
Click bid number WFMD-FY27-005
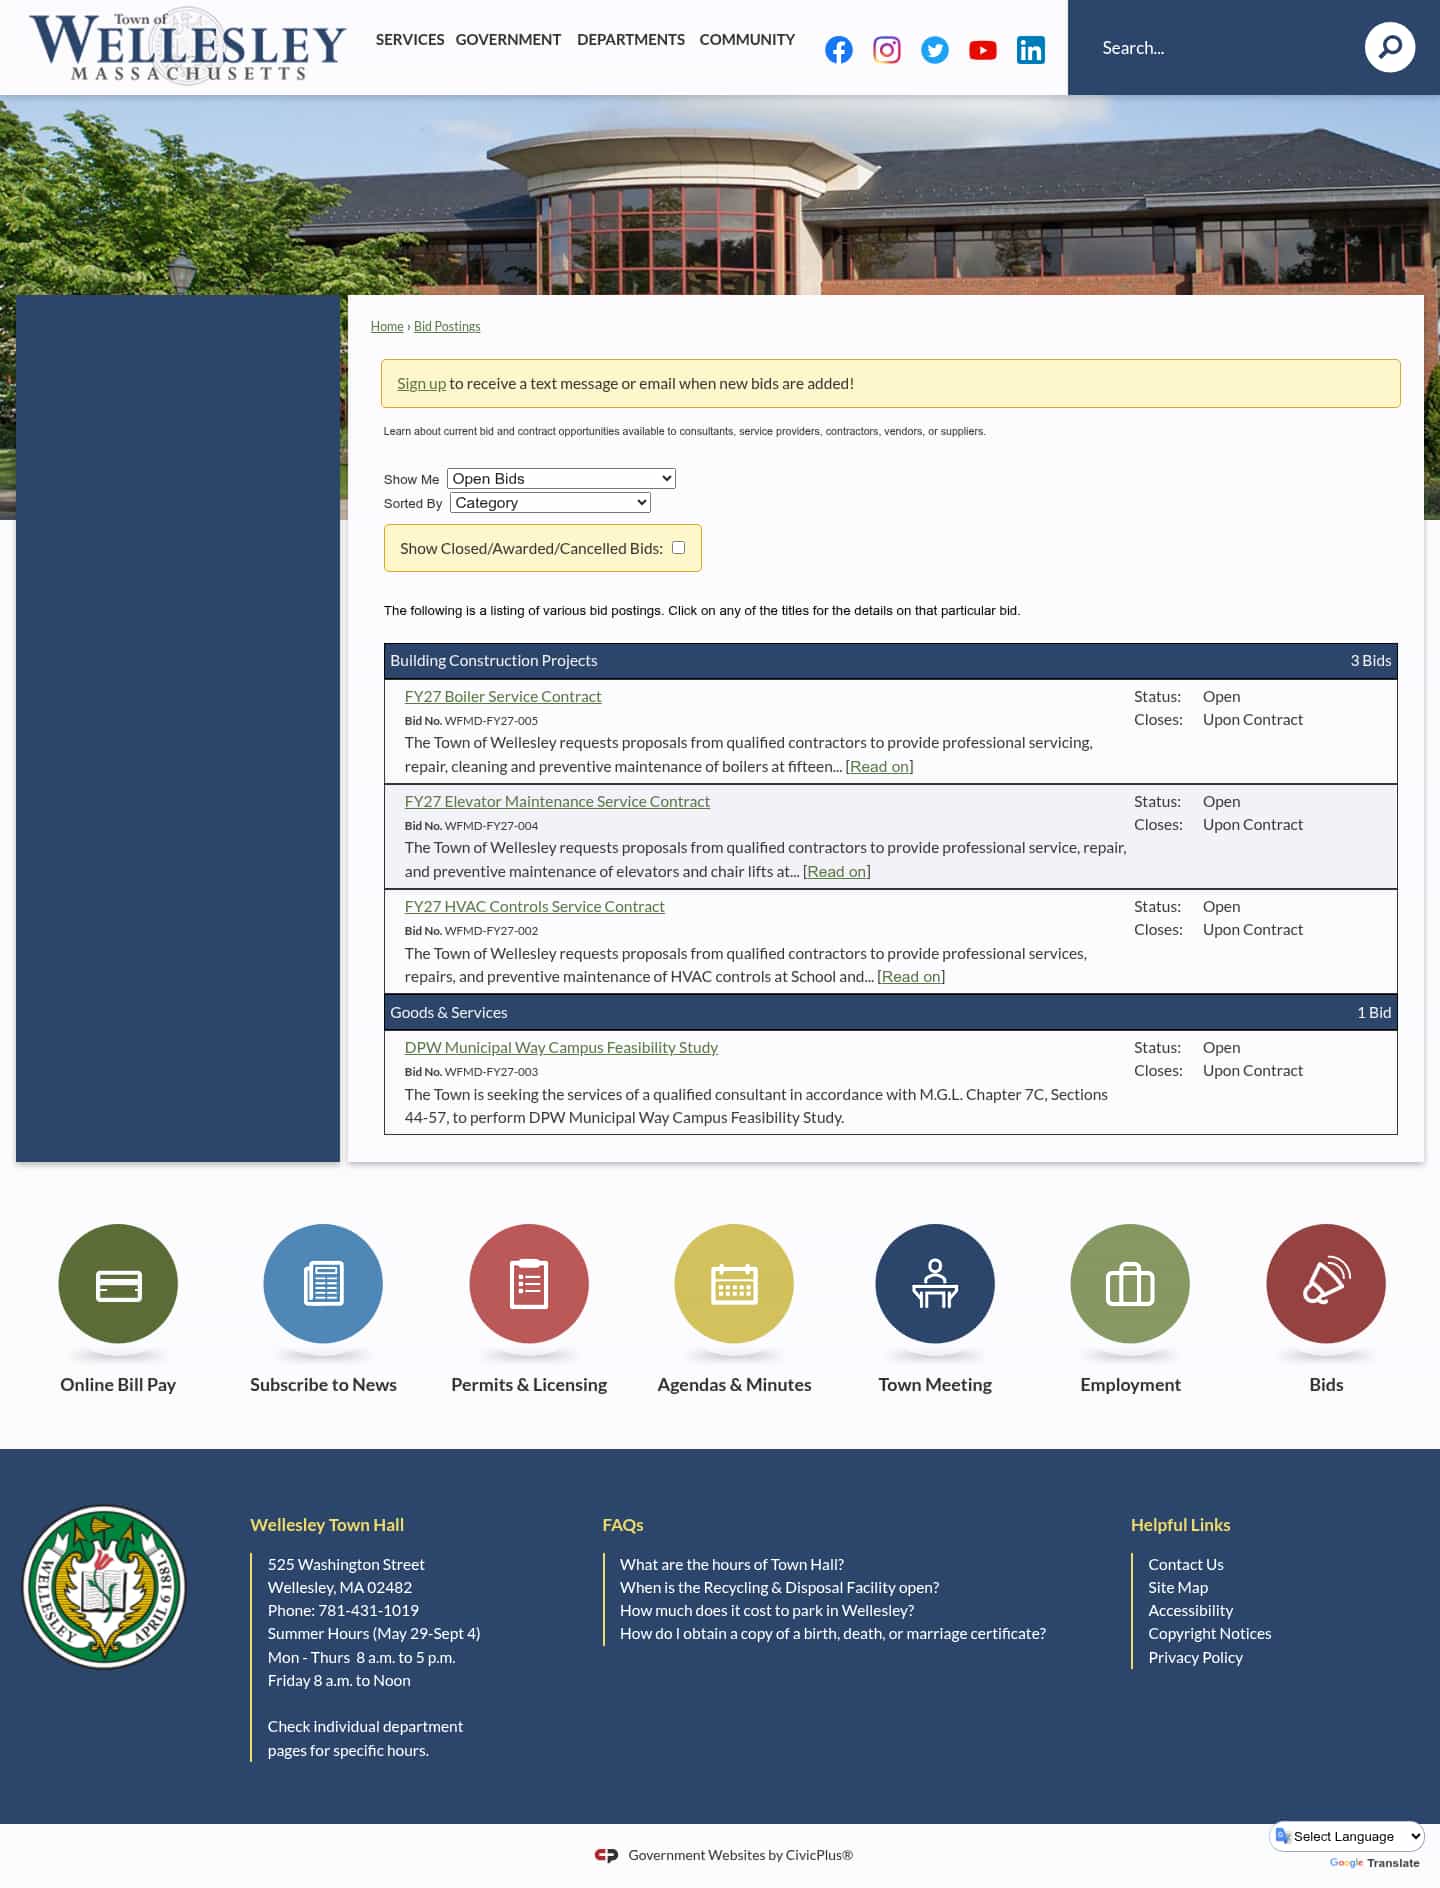[x=491, y=720]
